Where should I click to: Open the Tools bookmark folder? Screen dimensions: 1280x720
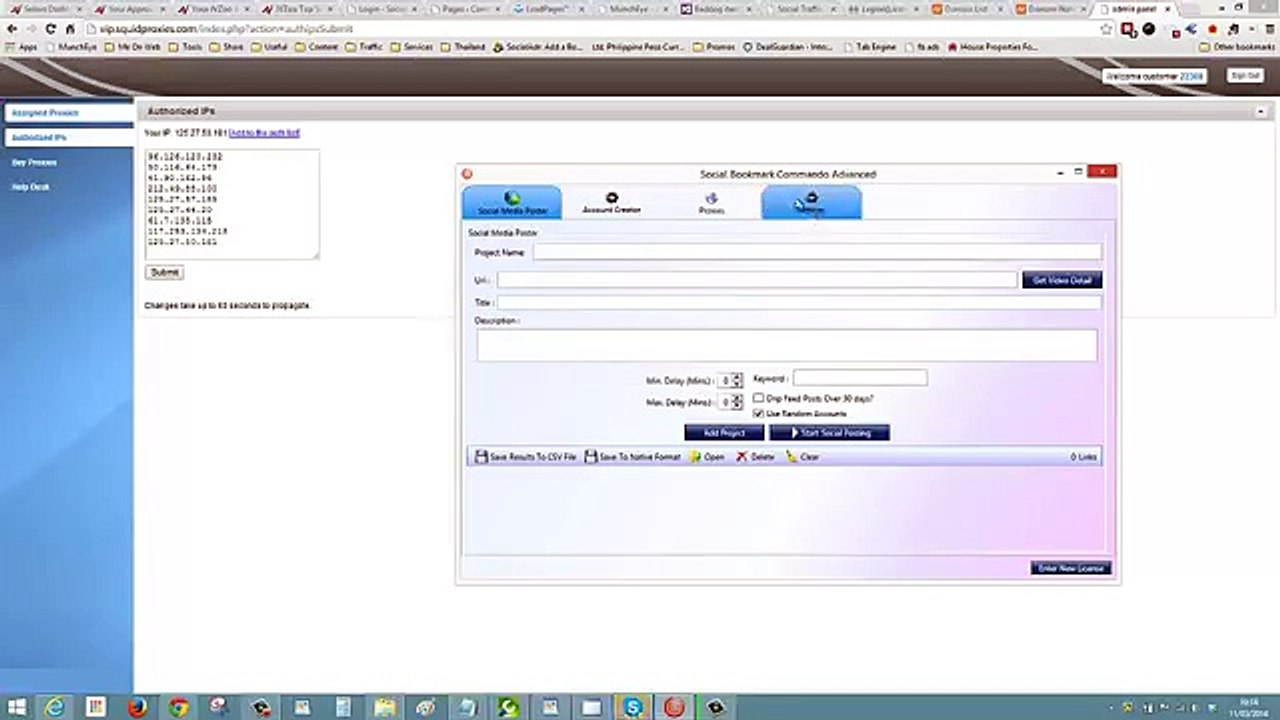pos(185,47)
